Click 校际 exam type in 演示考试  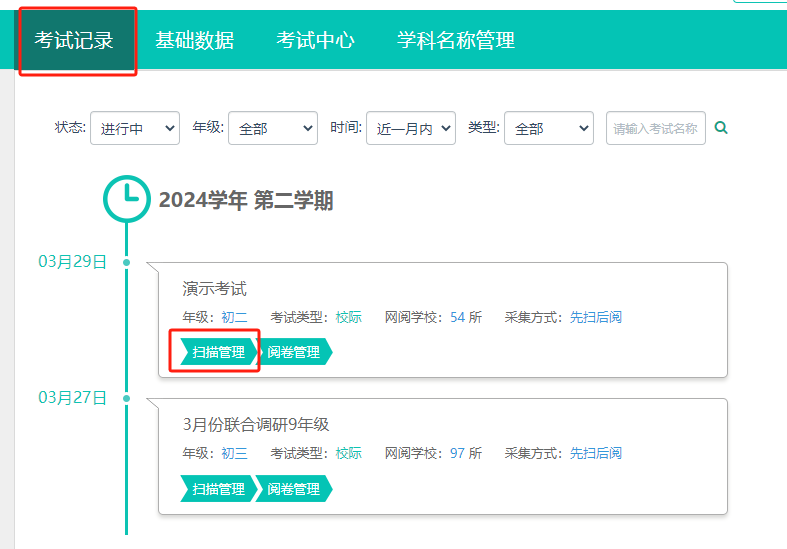coord(348,317)
